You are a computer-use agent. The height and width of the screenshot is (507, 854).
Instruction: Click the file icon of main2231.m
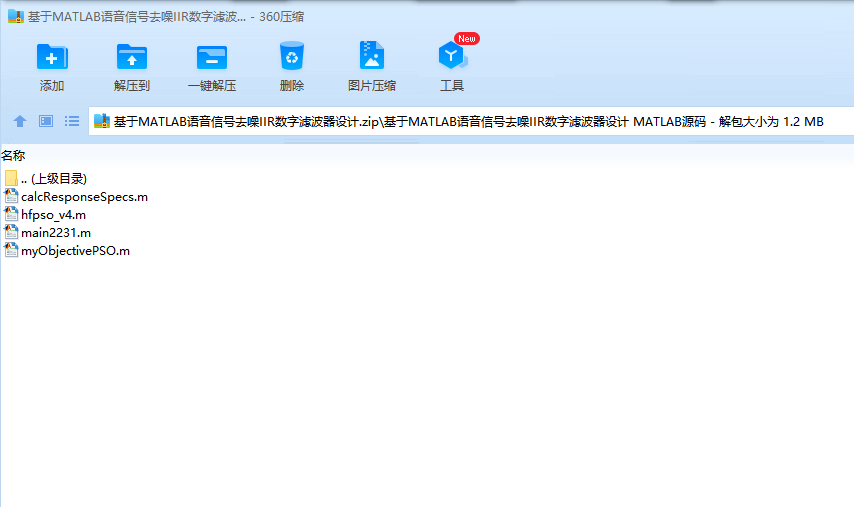click(11, 232)
